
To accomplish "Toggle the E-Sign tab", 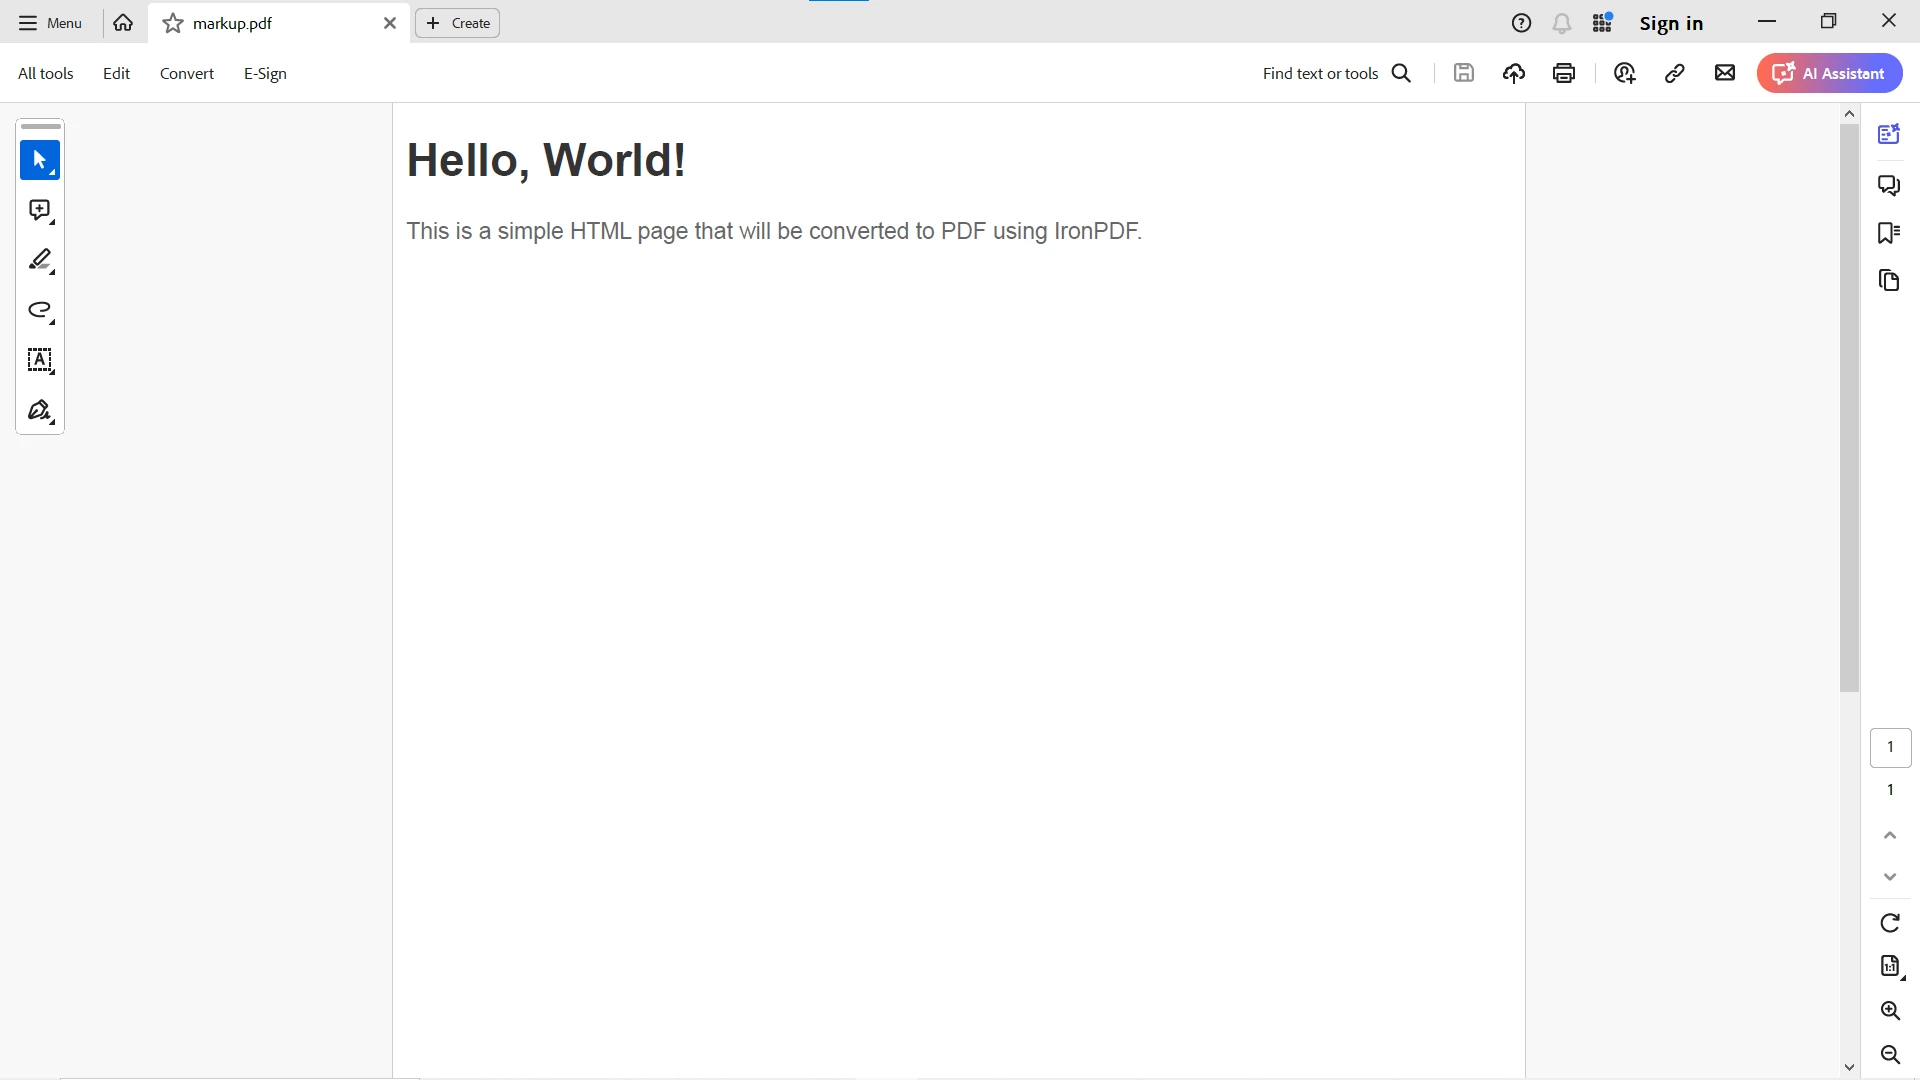I will click(x=264, y=73).
